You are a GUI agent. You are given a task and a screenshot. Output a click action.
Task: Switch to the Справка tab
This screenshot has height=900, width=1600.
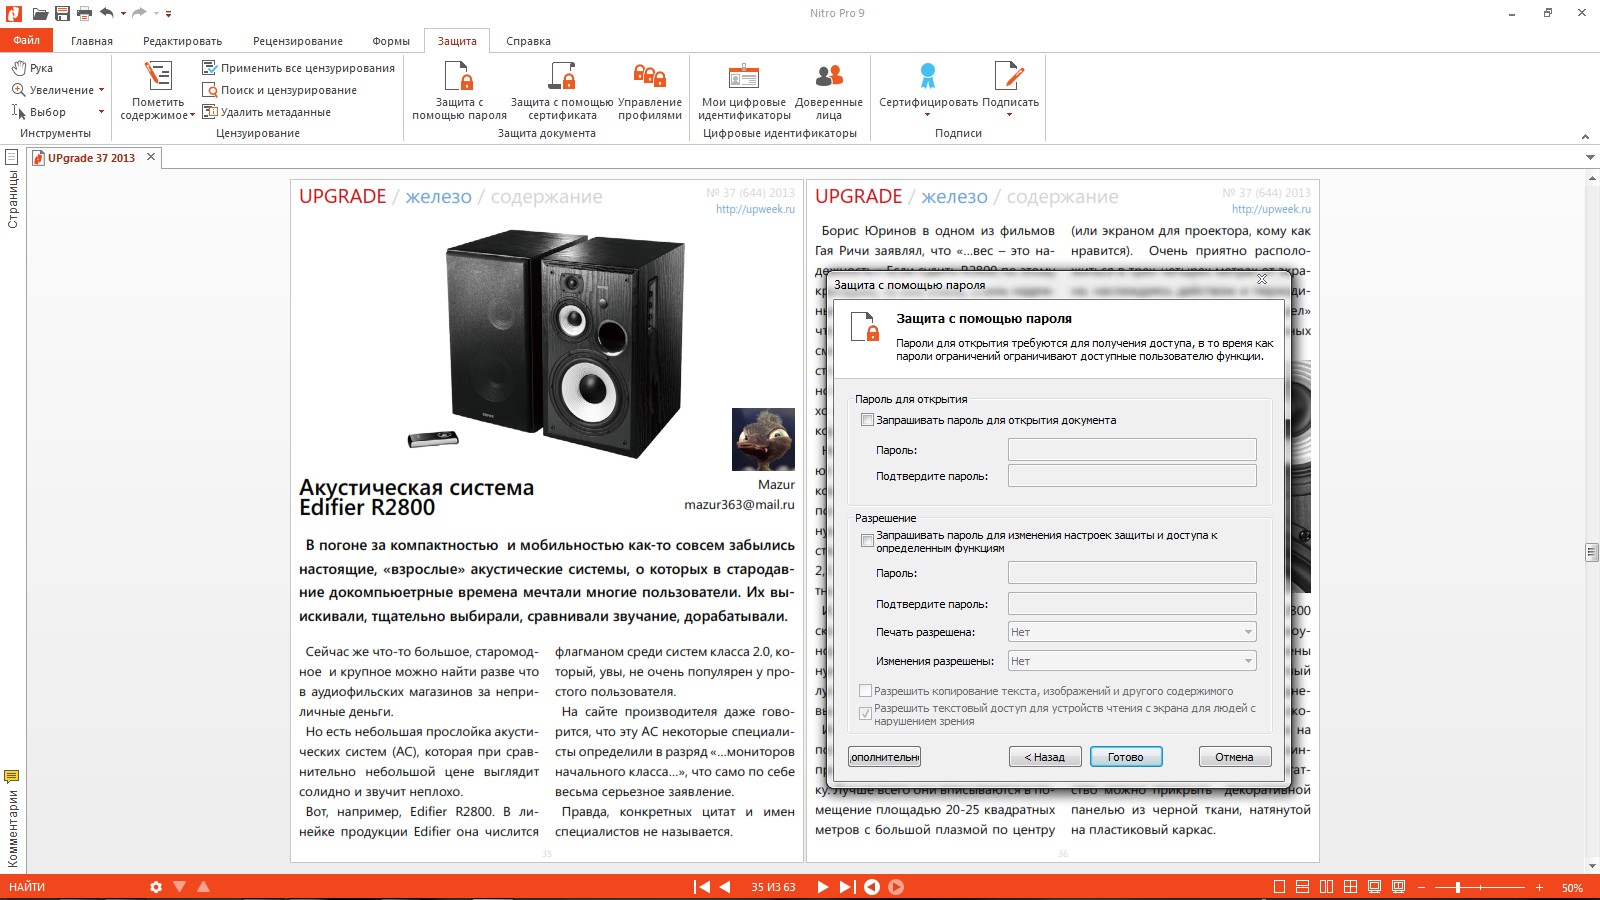pyautogui.click(x=528, y=41)
